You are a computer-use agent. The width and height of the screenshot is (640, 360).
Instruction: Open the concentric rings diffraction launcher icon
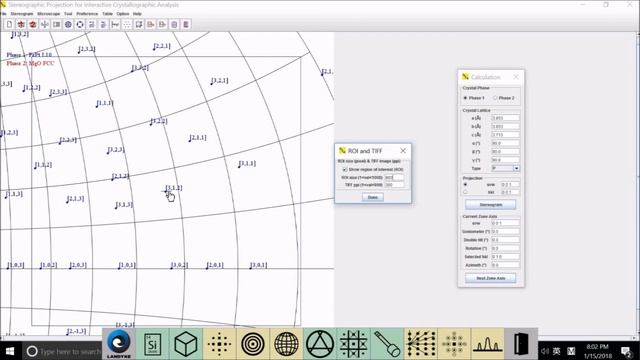click(253, 344)
